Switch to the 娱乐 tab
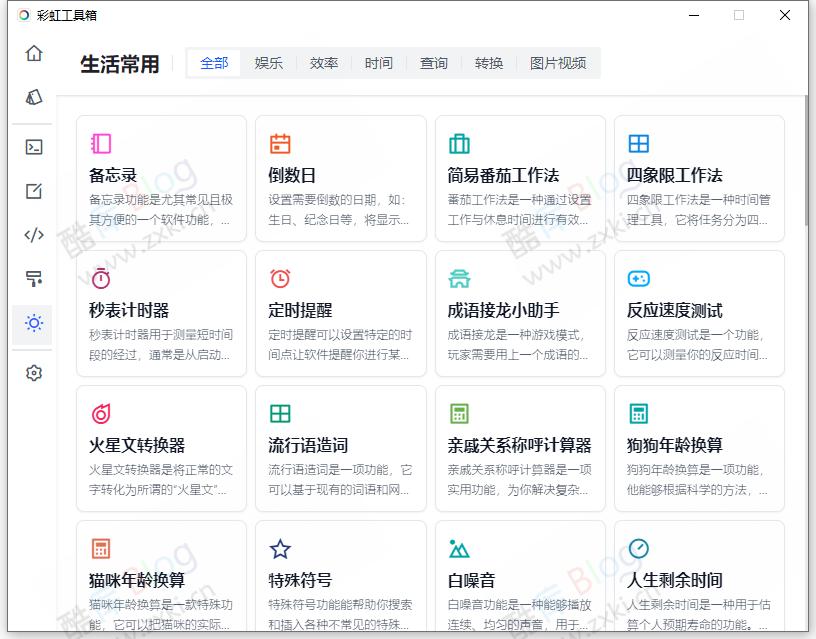 pos(269,62)
